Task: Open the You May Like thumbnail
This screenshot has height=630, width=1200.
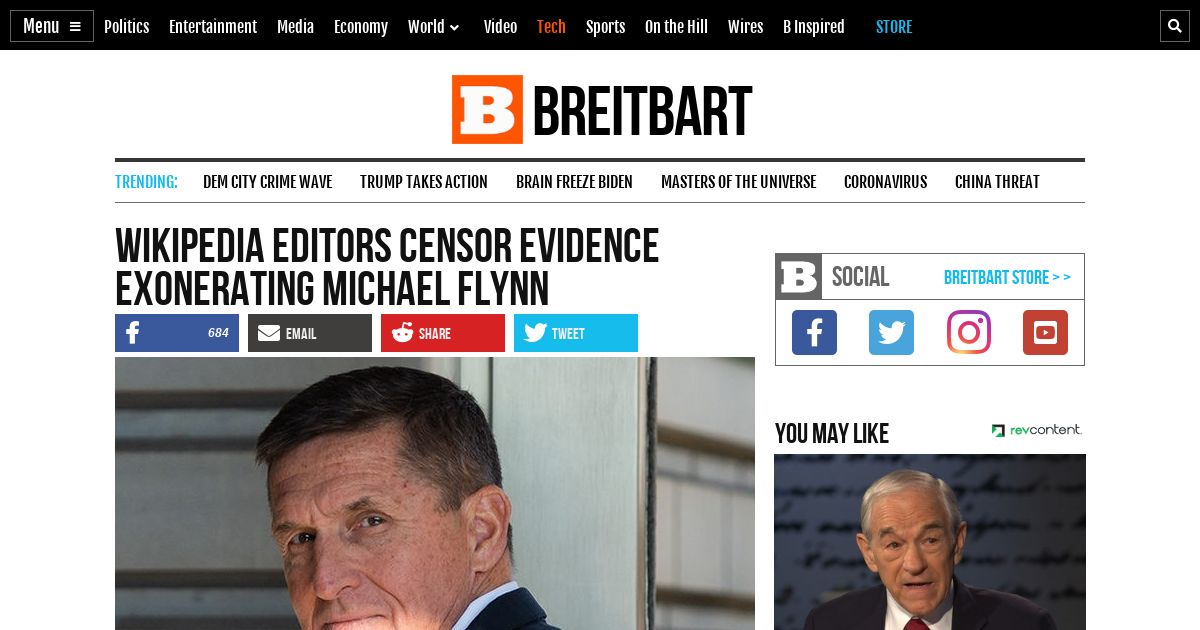Action: coord(930,542)
